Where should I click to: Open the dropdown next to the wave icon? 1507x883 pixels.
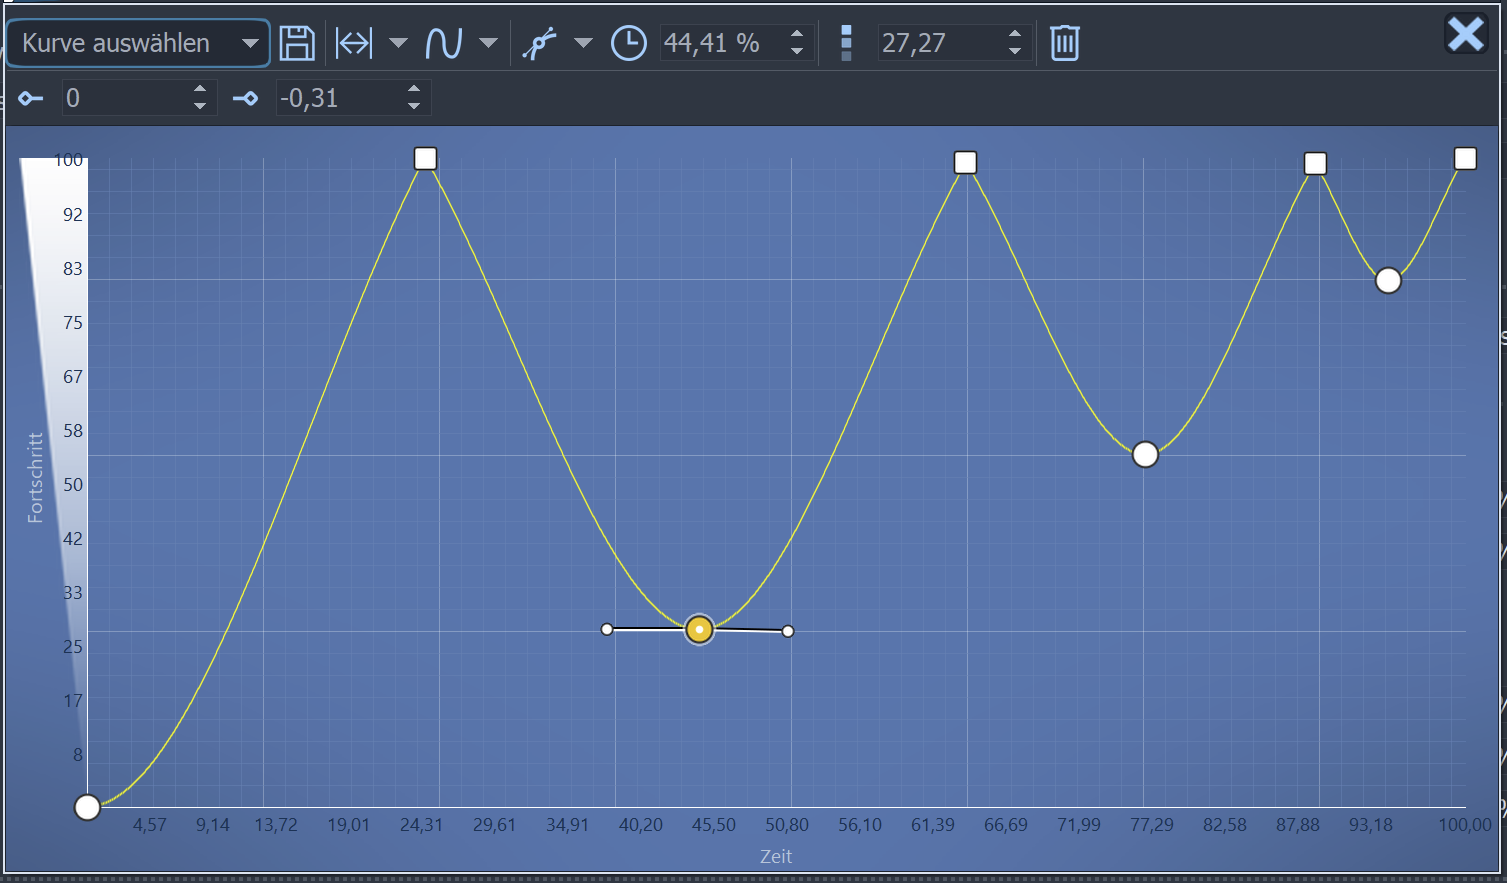click(488, 43)
